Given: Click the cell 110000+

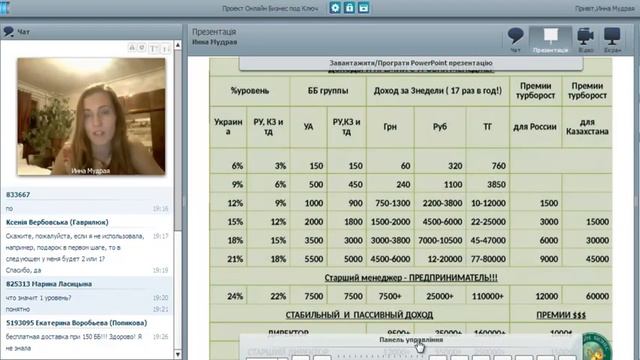Looking at the screenshot, I should pyautogui.click(x=487, y=296).
